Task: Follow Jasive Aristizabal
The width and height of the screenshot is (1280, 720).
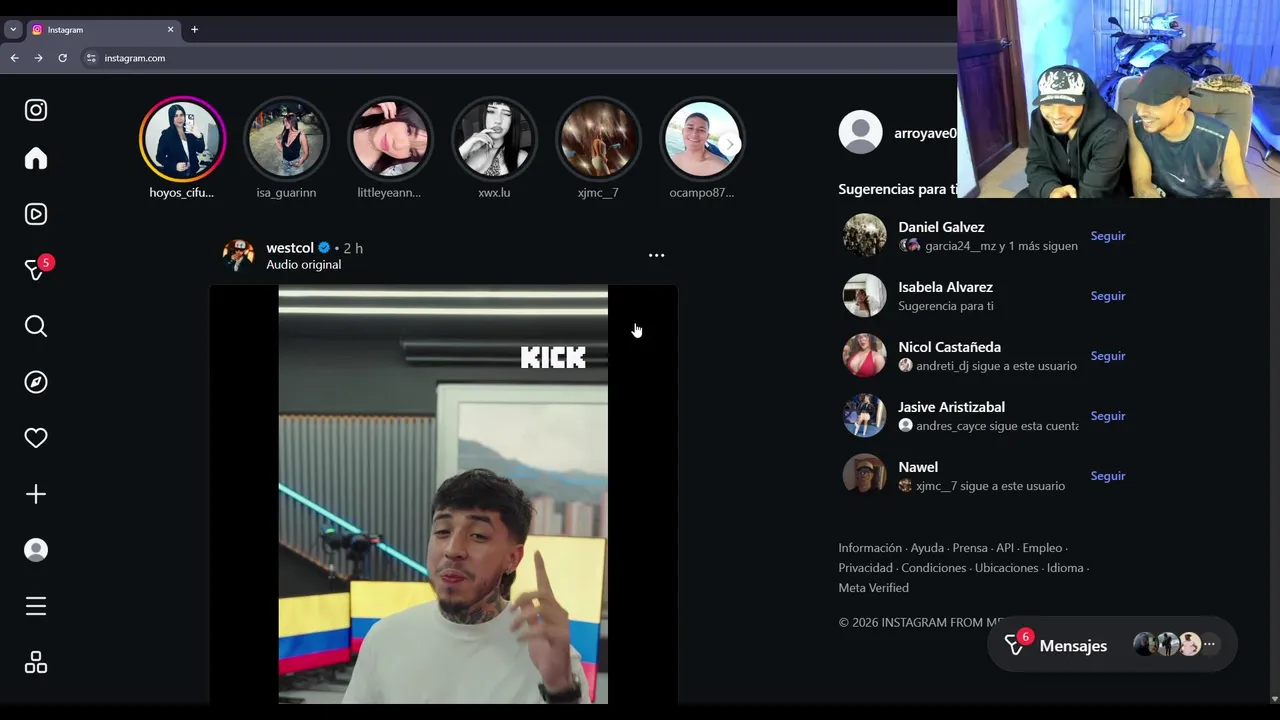Action: (x=1108, y=416)
